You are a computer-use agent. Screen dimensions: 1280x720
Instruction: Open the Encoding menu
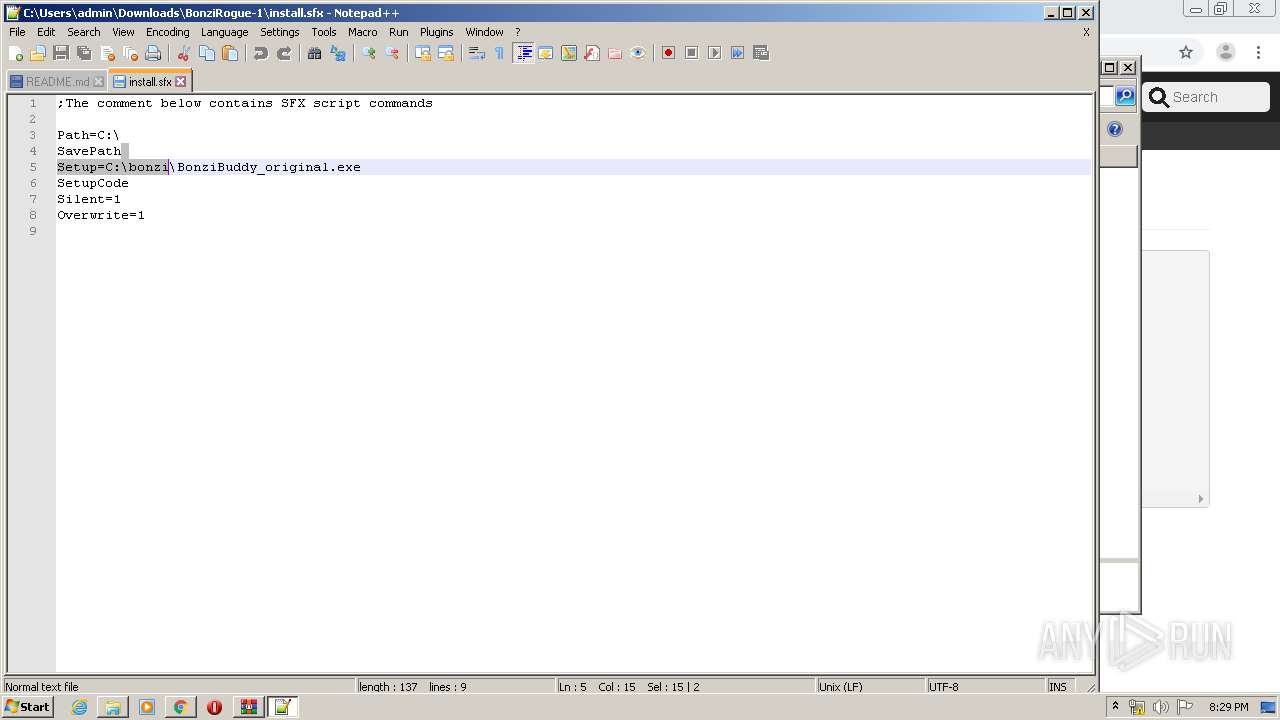167,32
